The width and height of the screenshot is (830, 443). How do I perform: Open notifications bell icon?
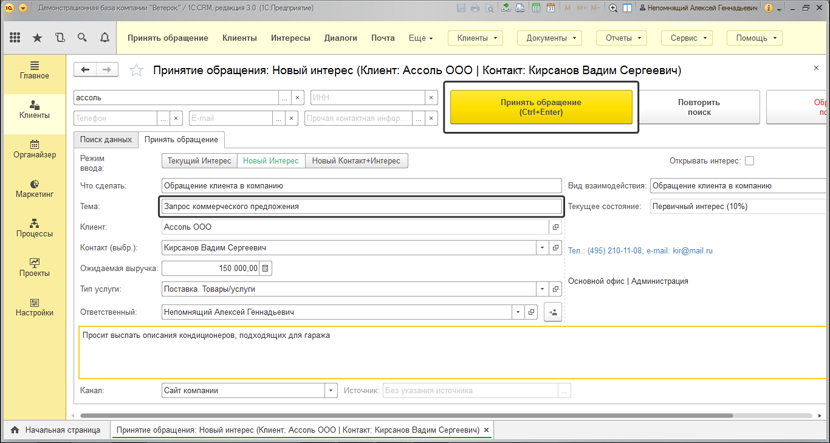click(105, 38)
